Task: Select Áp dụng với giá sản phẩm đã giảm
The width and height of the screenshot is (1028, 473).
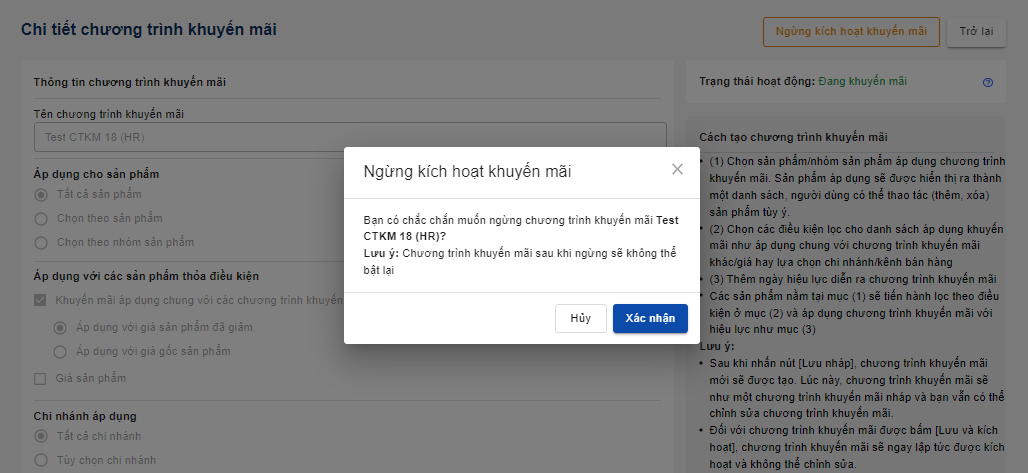Action: coord(60,327)
